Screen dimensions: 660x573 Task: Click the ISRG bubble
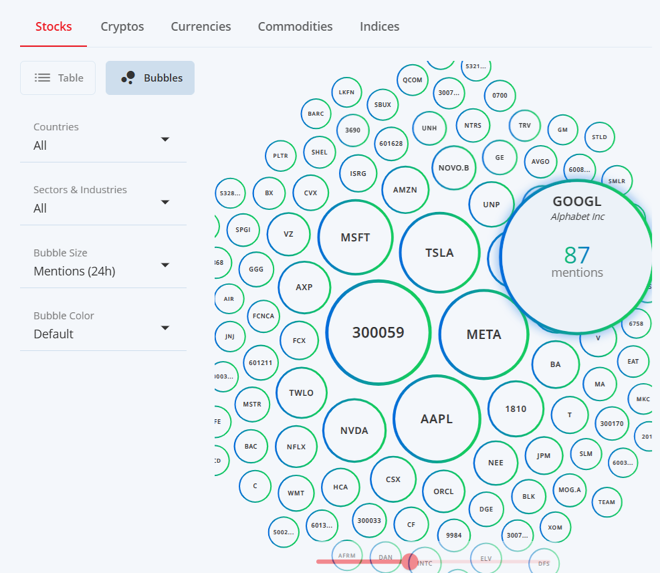coord(358,173)
